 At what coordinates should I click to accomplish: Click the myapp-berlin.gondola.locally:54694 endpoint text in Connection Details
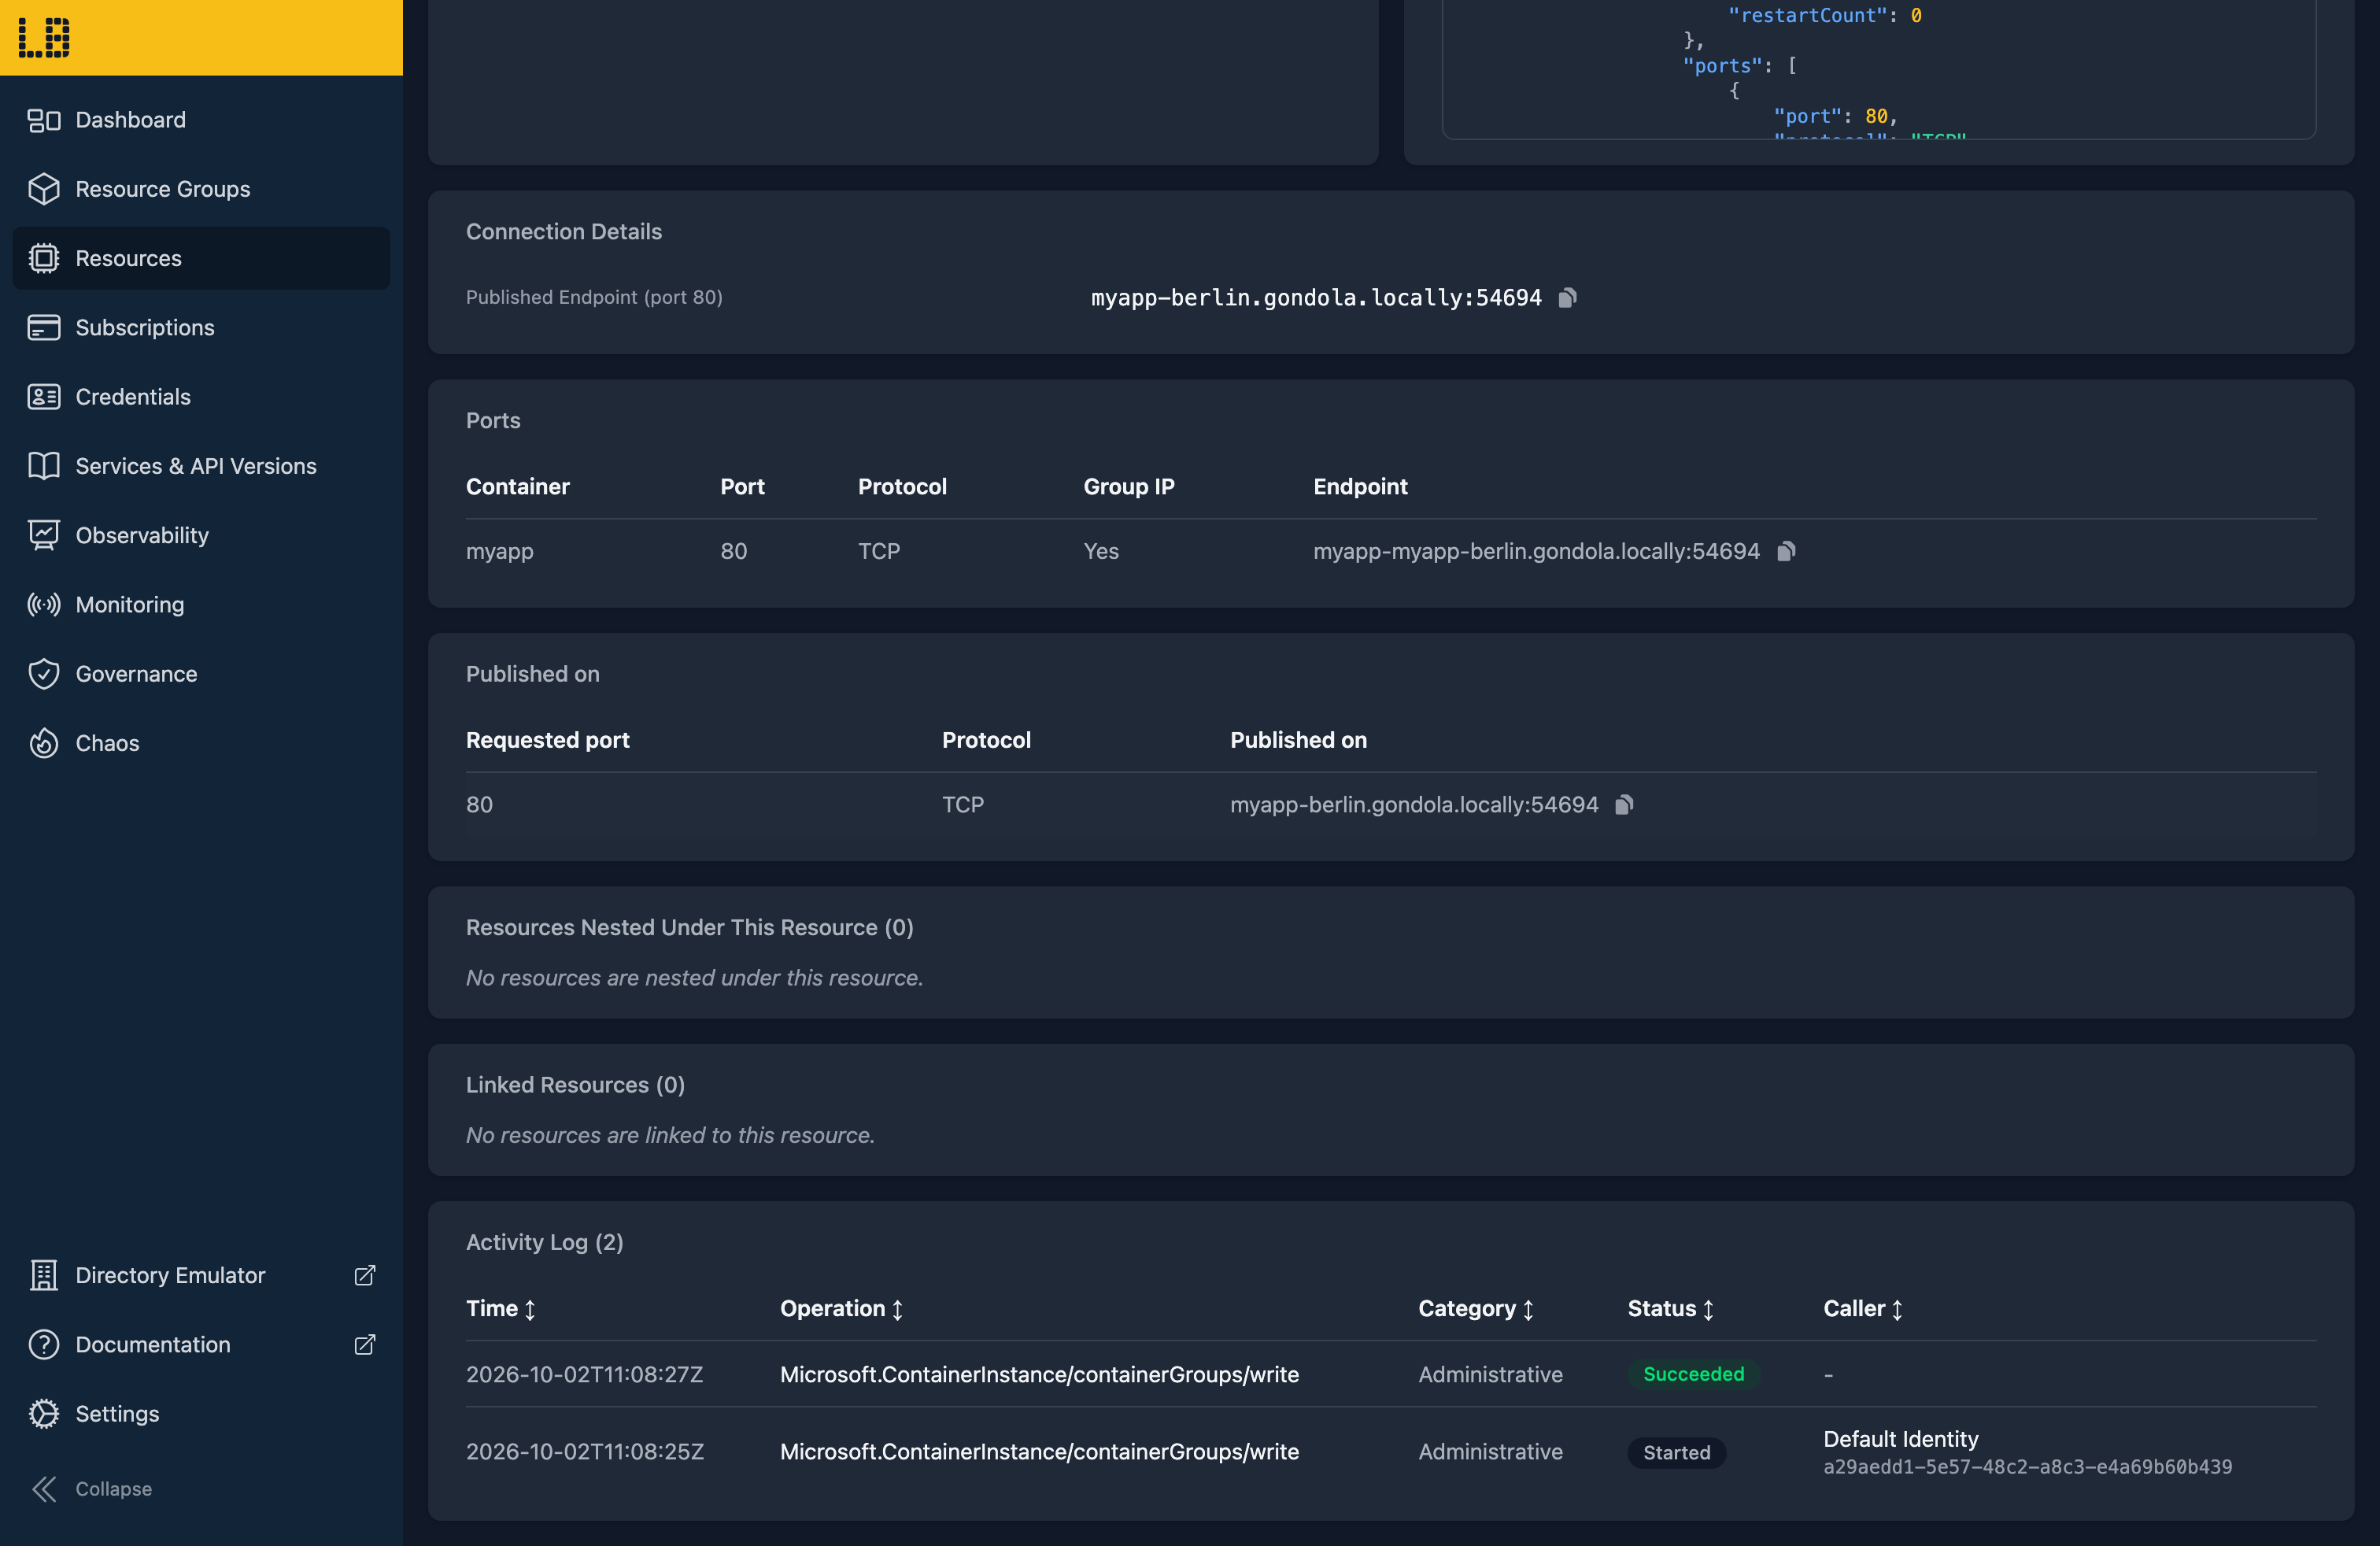pyautogui.click(x=1316, y=298)
